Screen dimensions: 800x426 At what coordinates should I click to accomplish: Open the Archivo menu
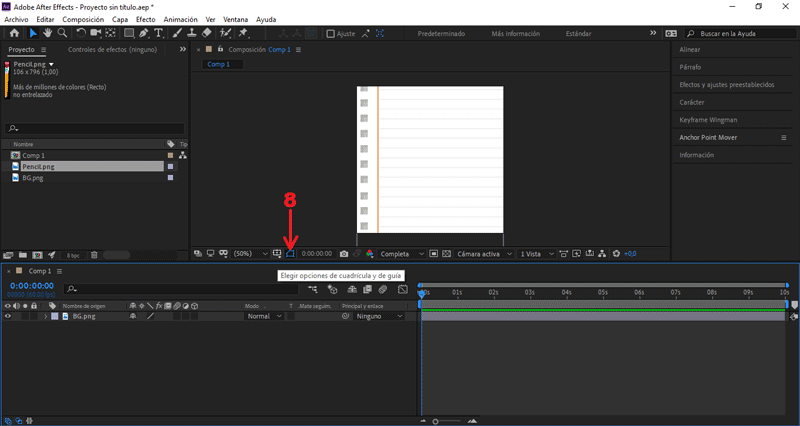click(16, 19)
